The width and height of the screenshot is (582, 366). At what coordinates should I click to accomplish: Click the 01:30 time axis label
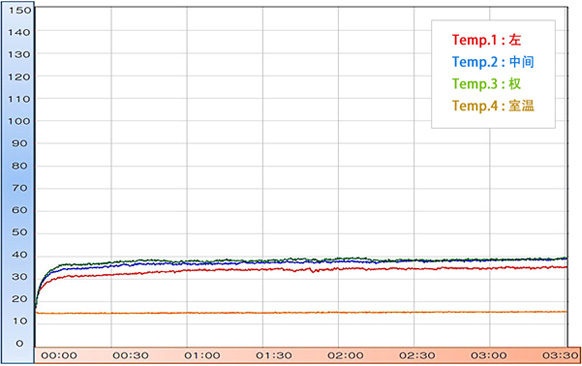coord(274,356)
